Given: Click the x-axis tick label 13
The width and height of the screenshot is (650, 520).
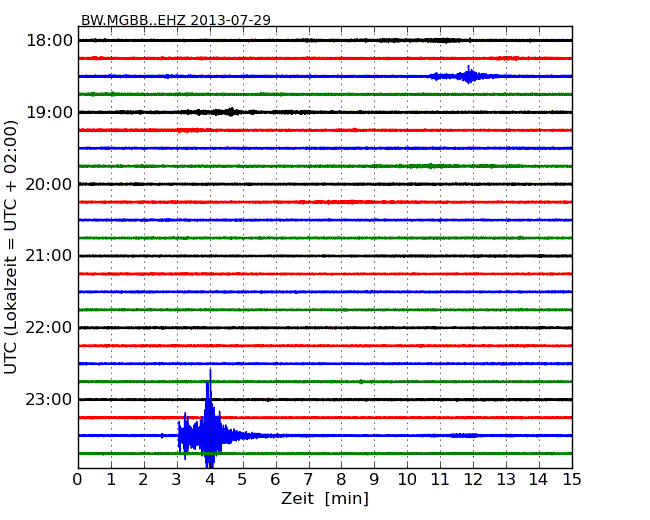Looking at the screenshot, I should click(506, 479).
